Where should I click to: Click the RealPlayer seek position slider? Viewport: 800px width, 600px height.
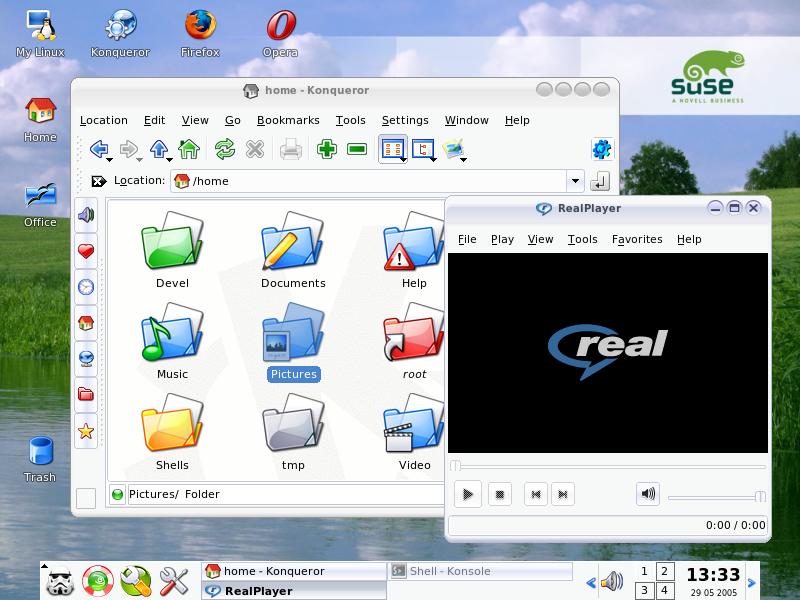(608, 465)
